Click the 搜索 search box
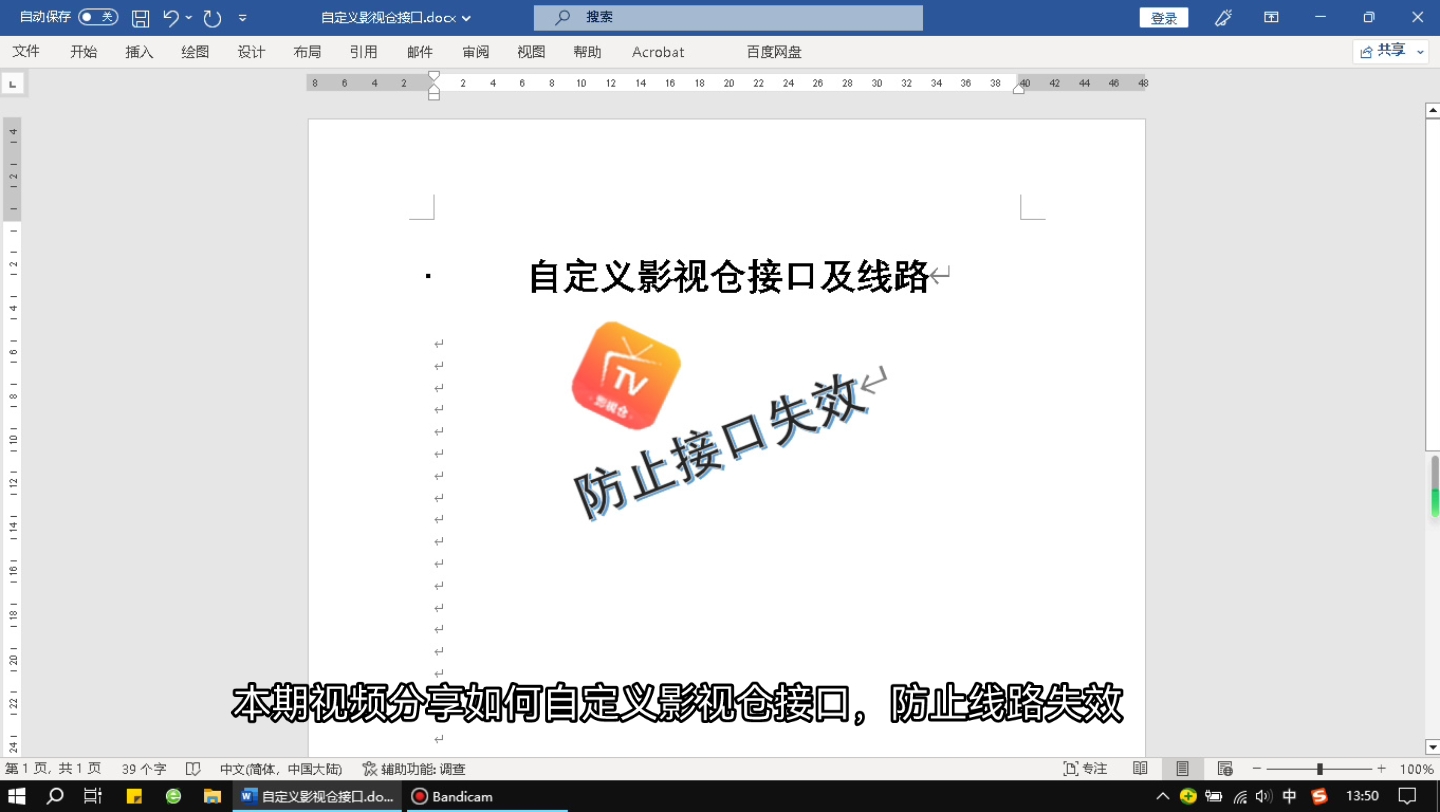This screenshot has height=812, width=1440. click(728, 18)
